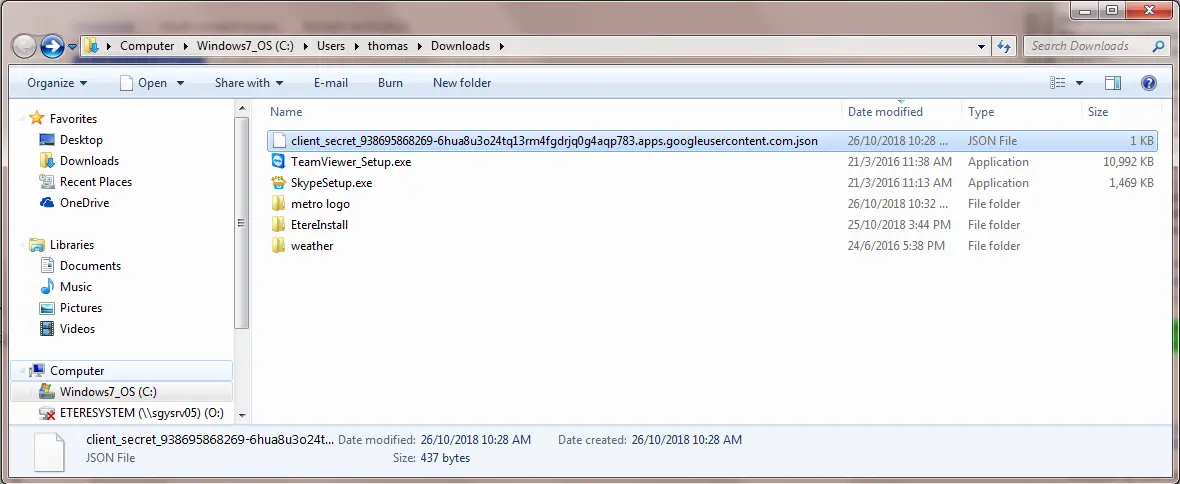The width and height of the screenshot is (1180, 484).
Task: Open the Change your view options arrow
Action: (1080, 83)
